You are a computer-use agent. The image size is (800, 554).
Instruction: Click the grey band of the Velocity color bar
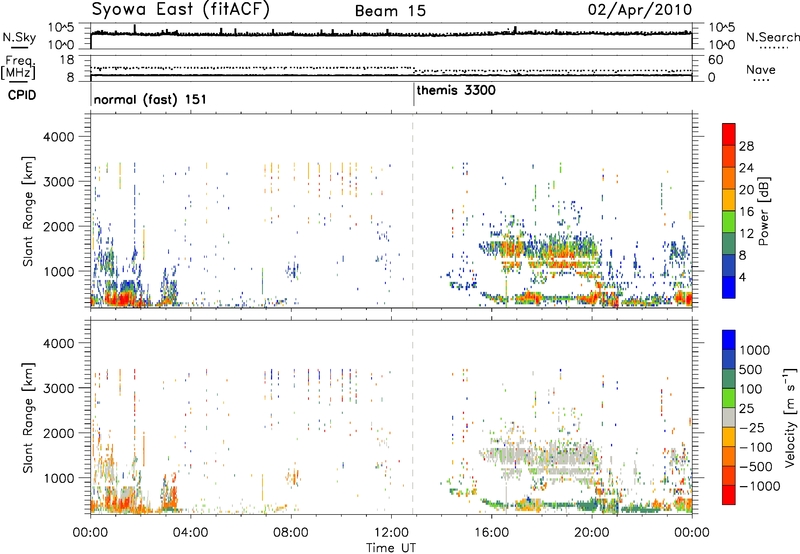point(729,418)
